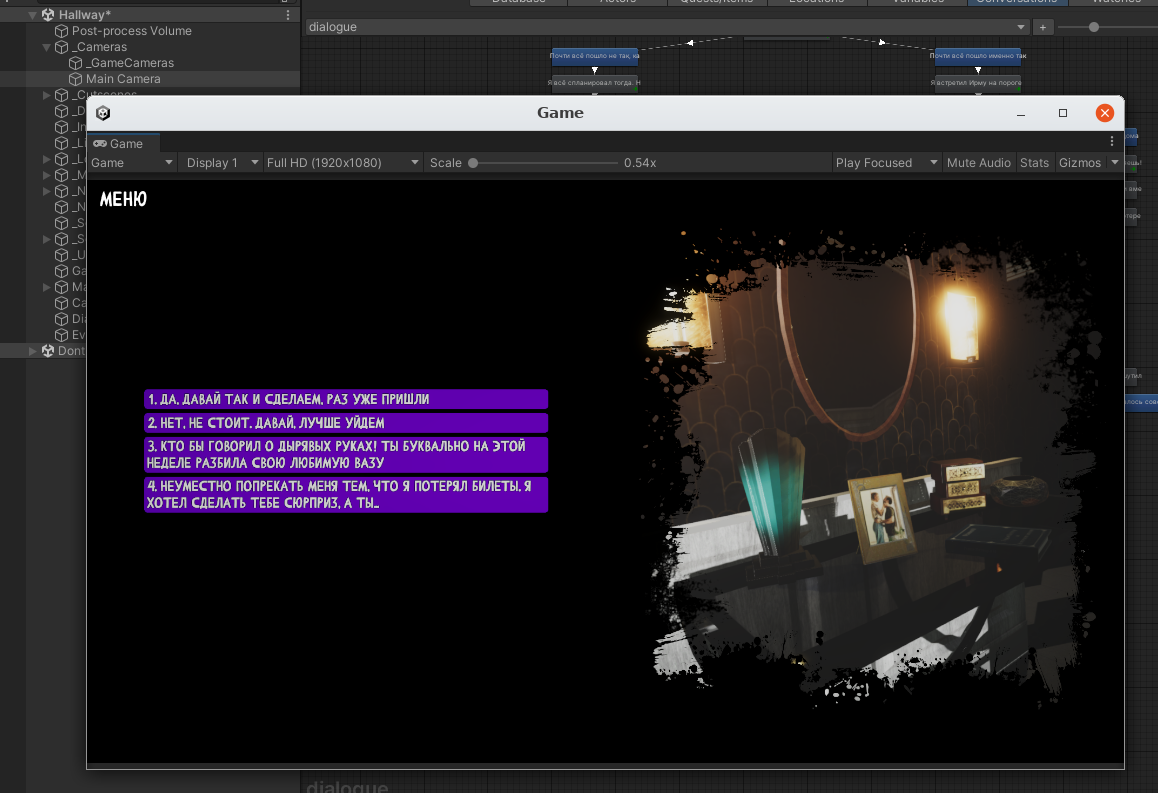
Task: Toggle Mute Audio in the Game view
Action: tap(979, 163)
